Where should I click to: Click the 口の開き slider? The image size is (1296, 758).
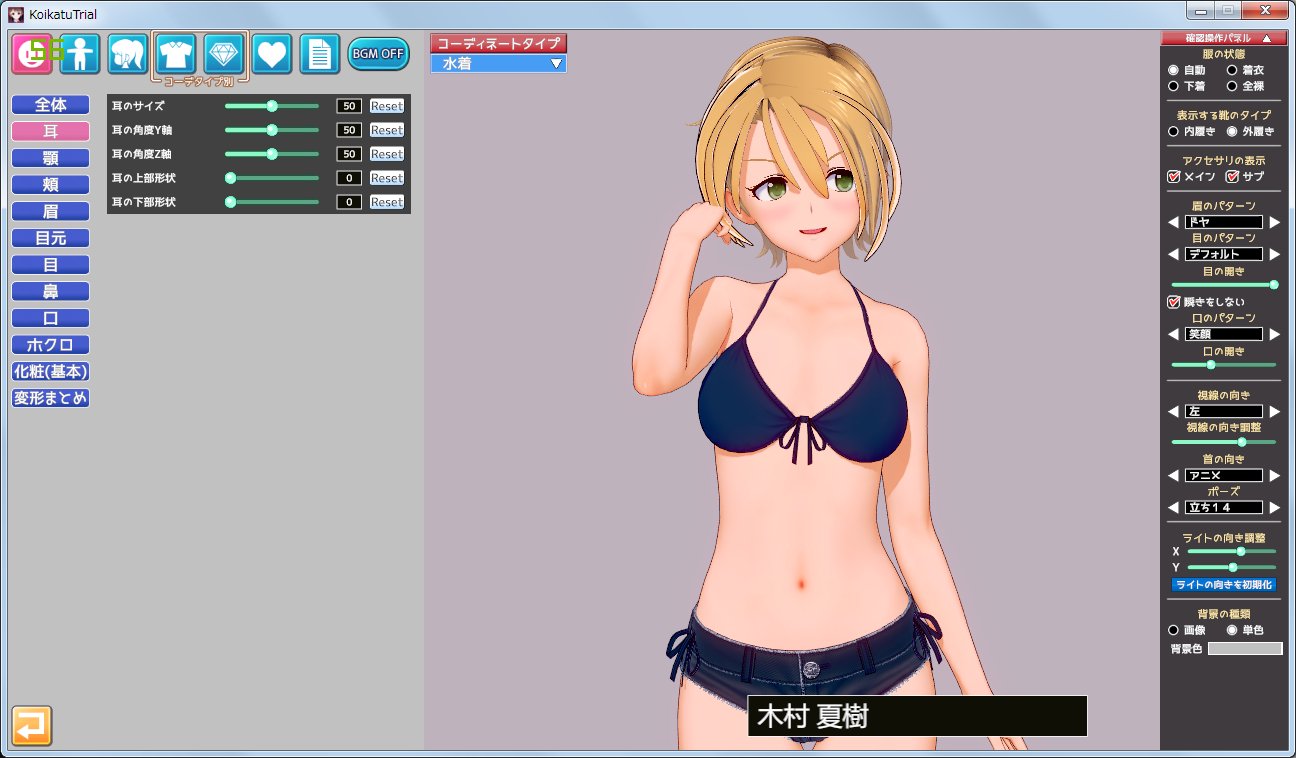1224,364
